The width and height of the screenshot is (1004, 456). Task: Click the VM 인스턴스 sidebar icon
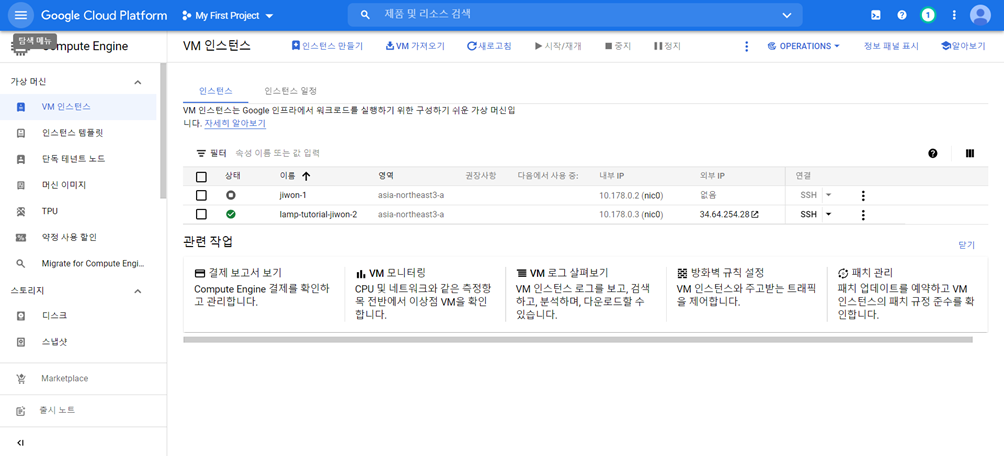point(20,107)
